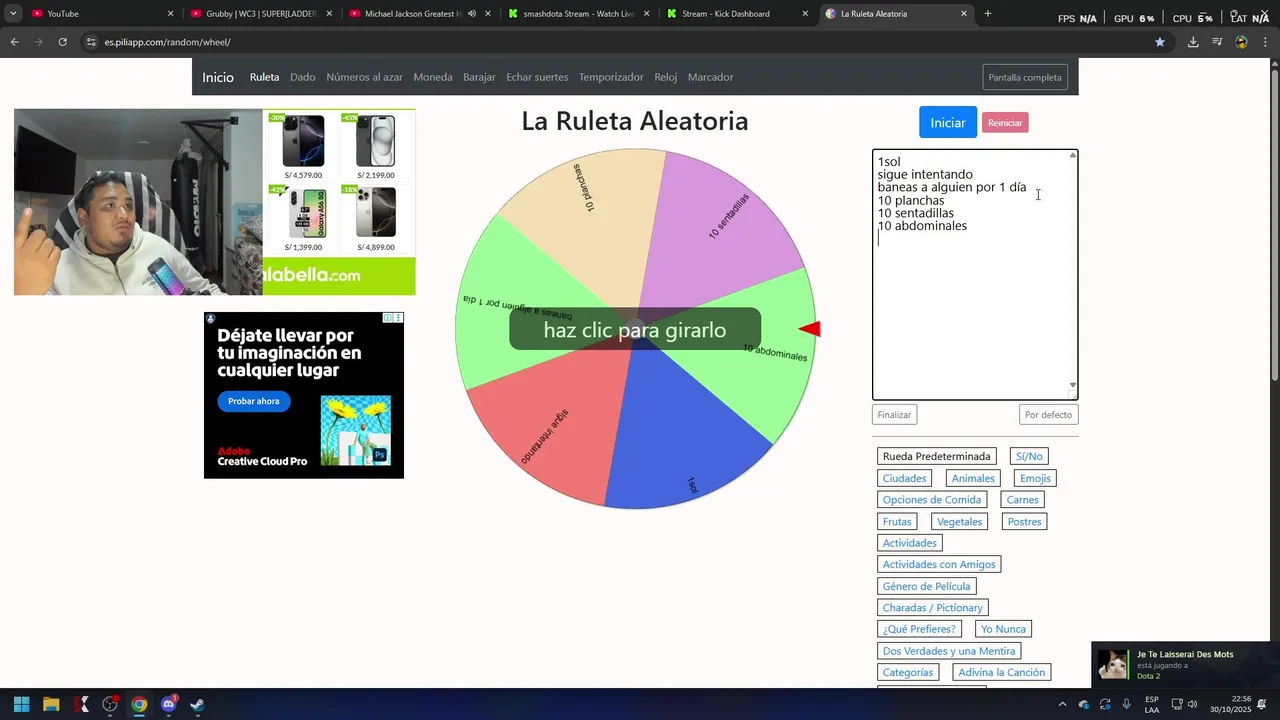Open Marcador in the navbar
Screen dimensions: 1280x720
(710, 77)
